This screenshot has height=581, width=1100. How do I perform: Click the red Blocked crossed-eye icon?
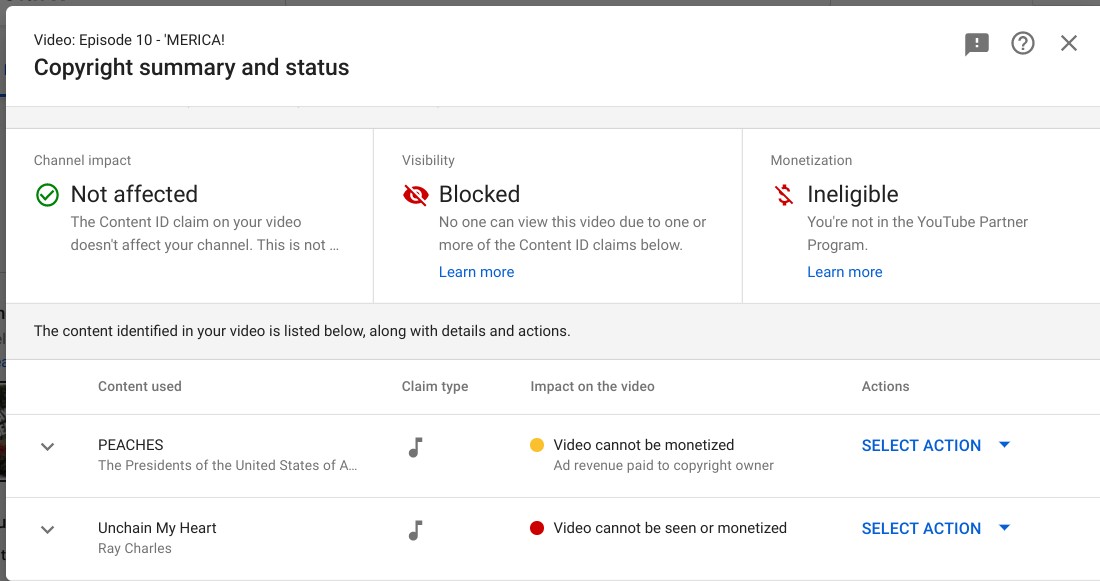tap(415, 194)
